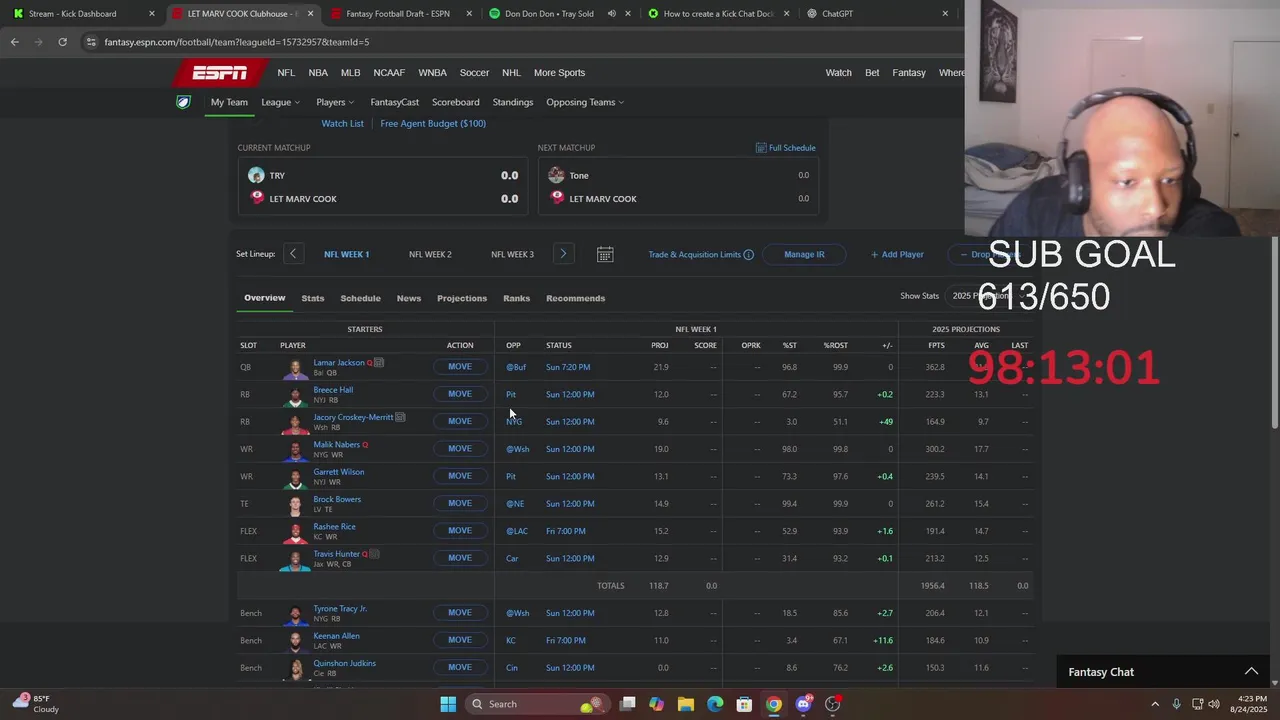
Task: Go to next lineup week arrow
Action: [x=563, y=254]
